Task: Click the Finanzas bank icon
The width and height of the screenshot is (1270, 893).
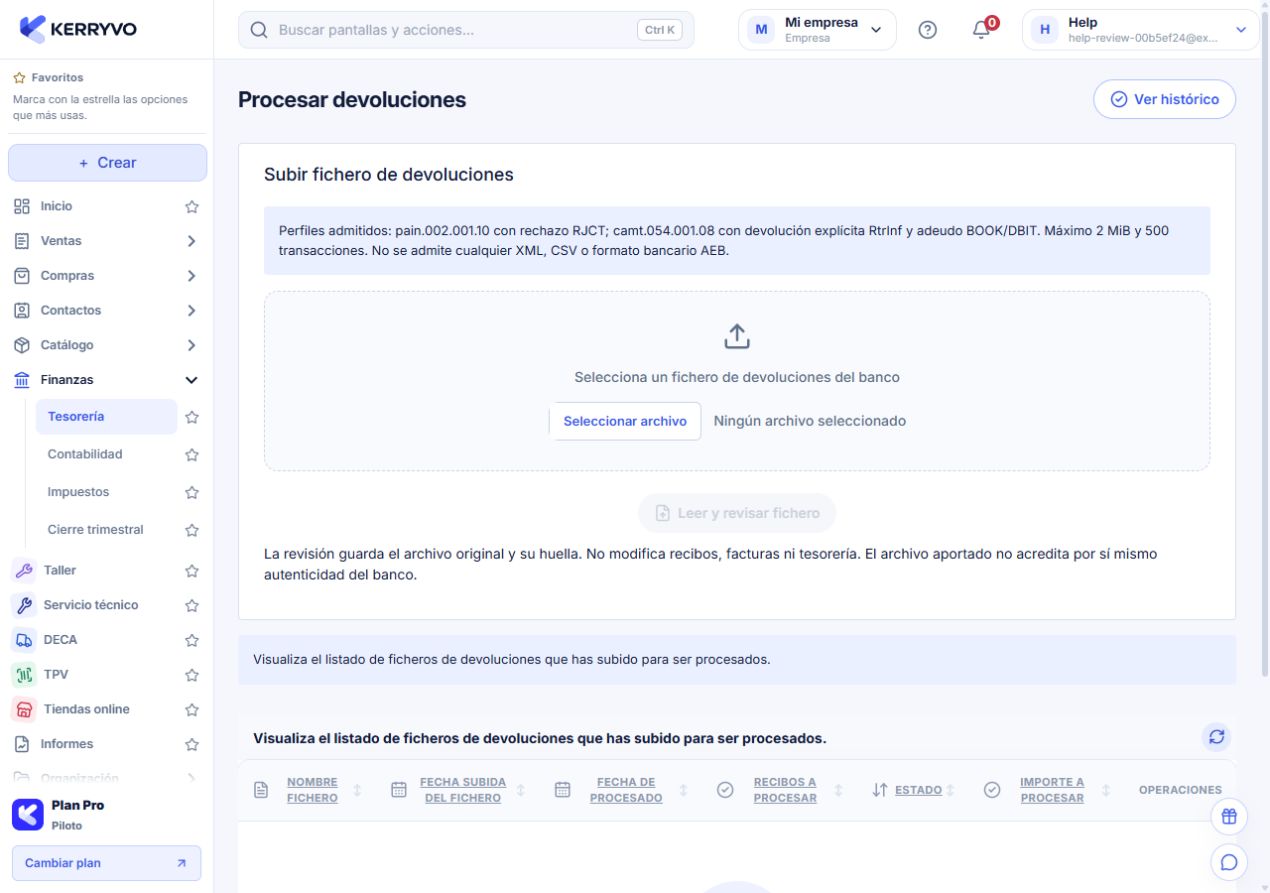Action: coord(22,380)
